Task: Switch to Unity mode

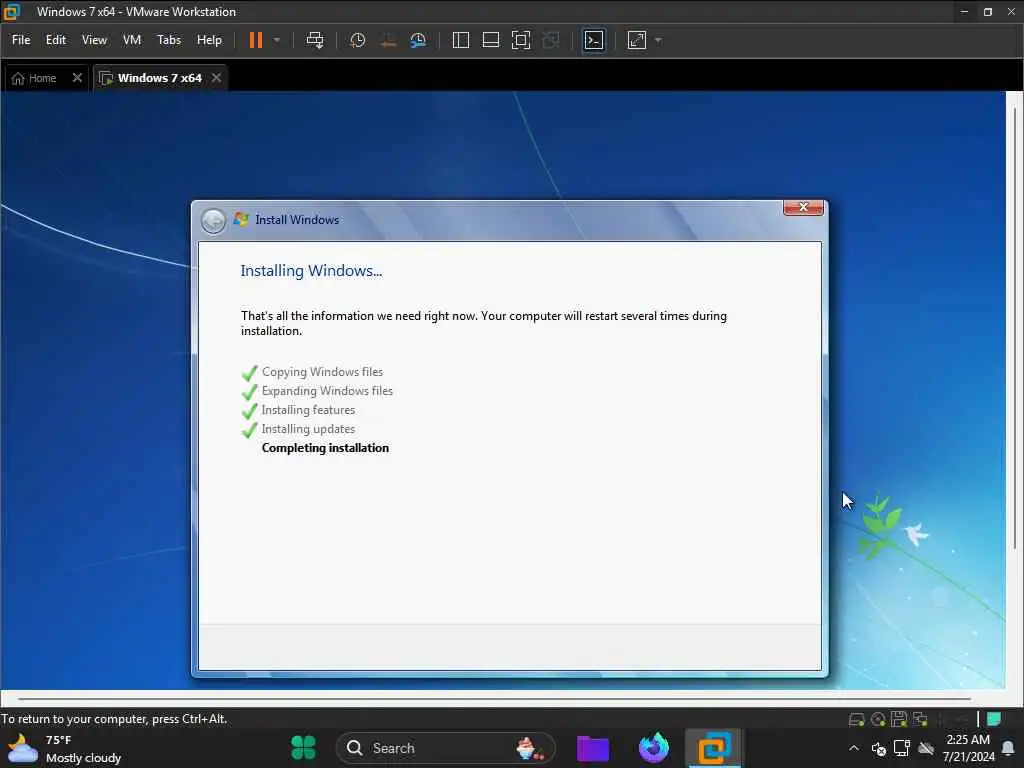Action: (551, 40)
